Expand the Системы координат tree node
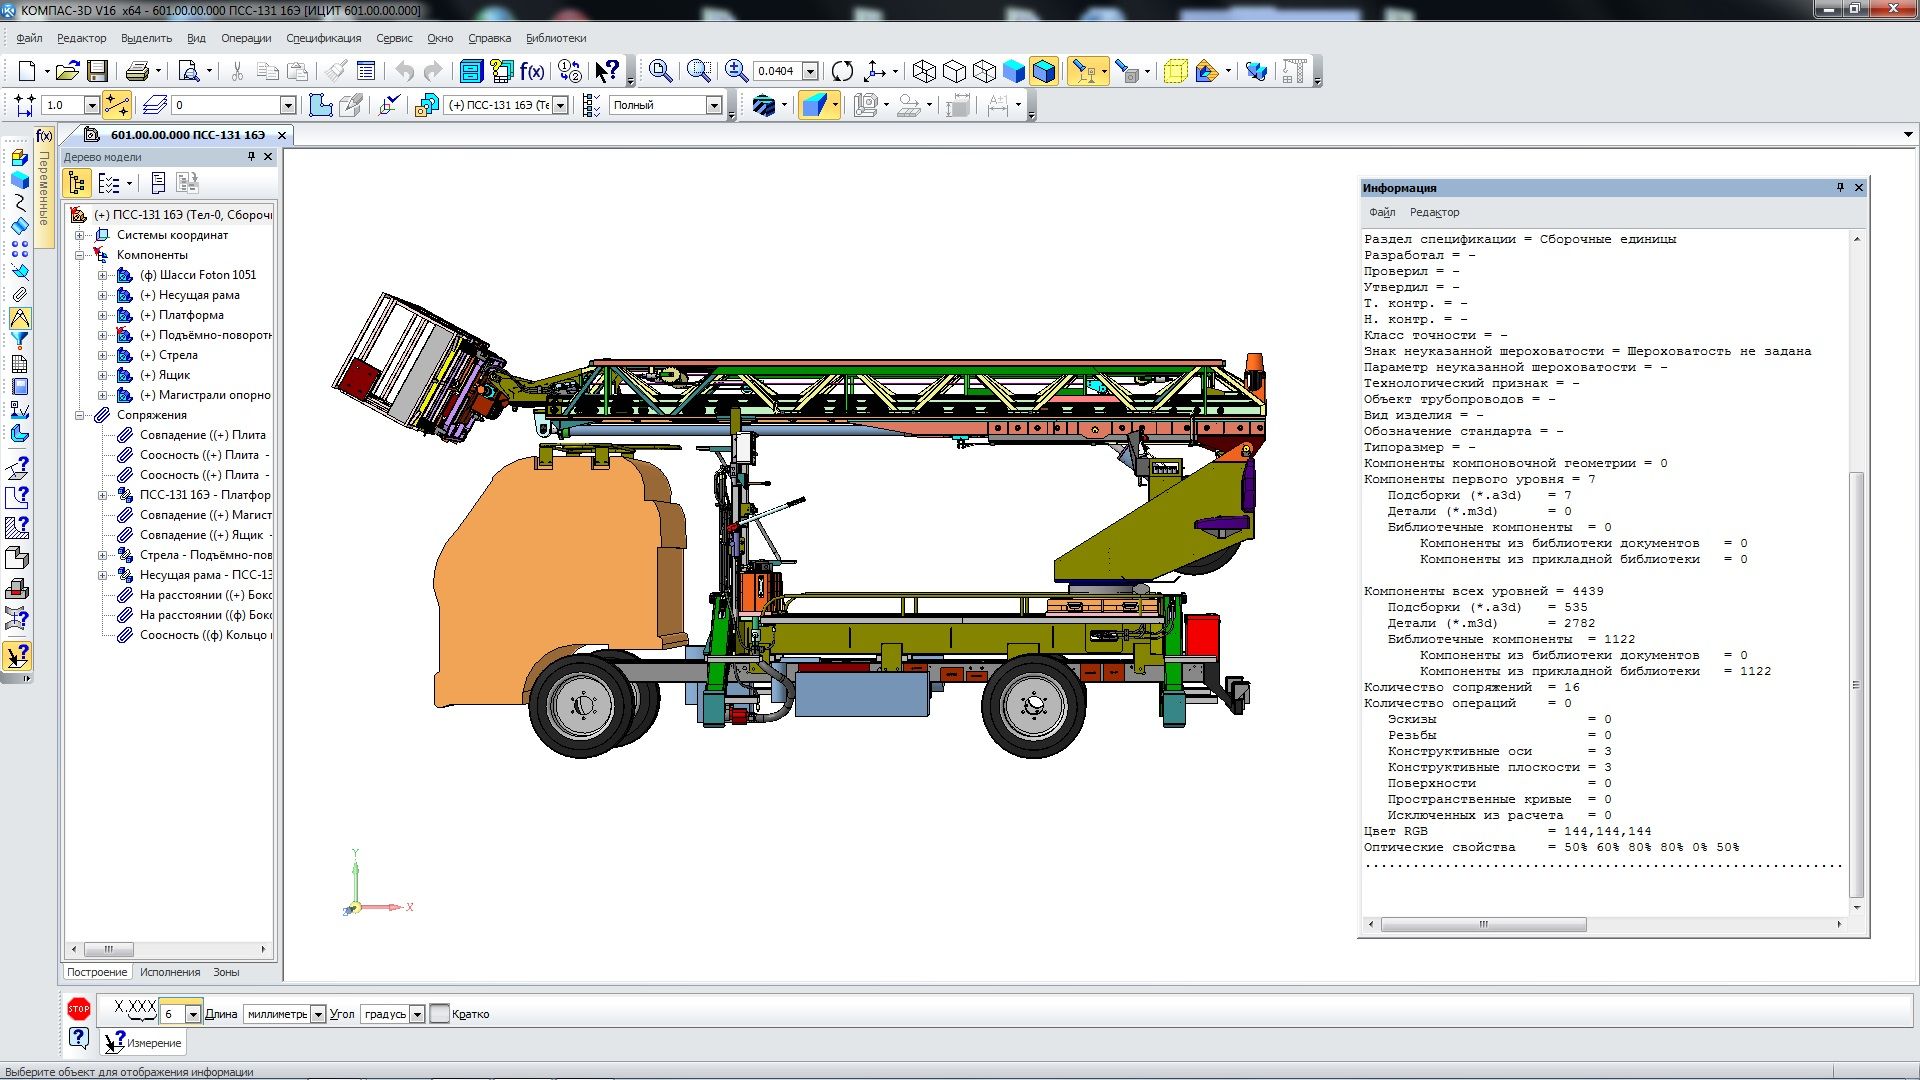 80,235
